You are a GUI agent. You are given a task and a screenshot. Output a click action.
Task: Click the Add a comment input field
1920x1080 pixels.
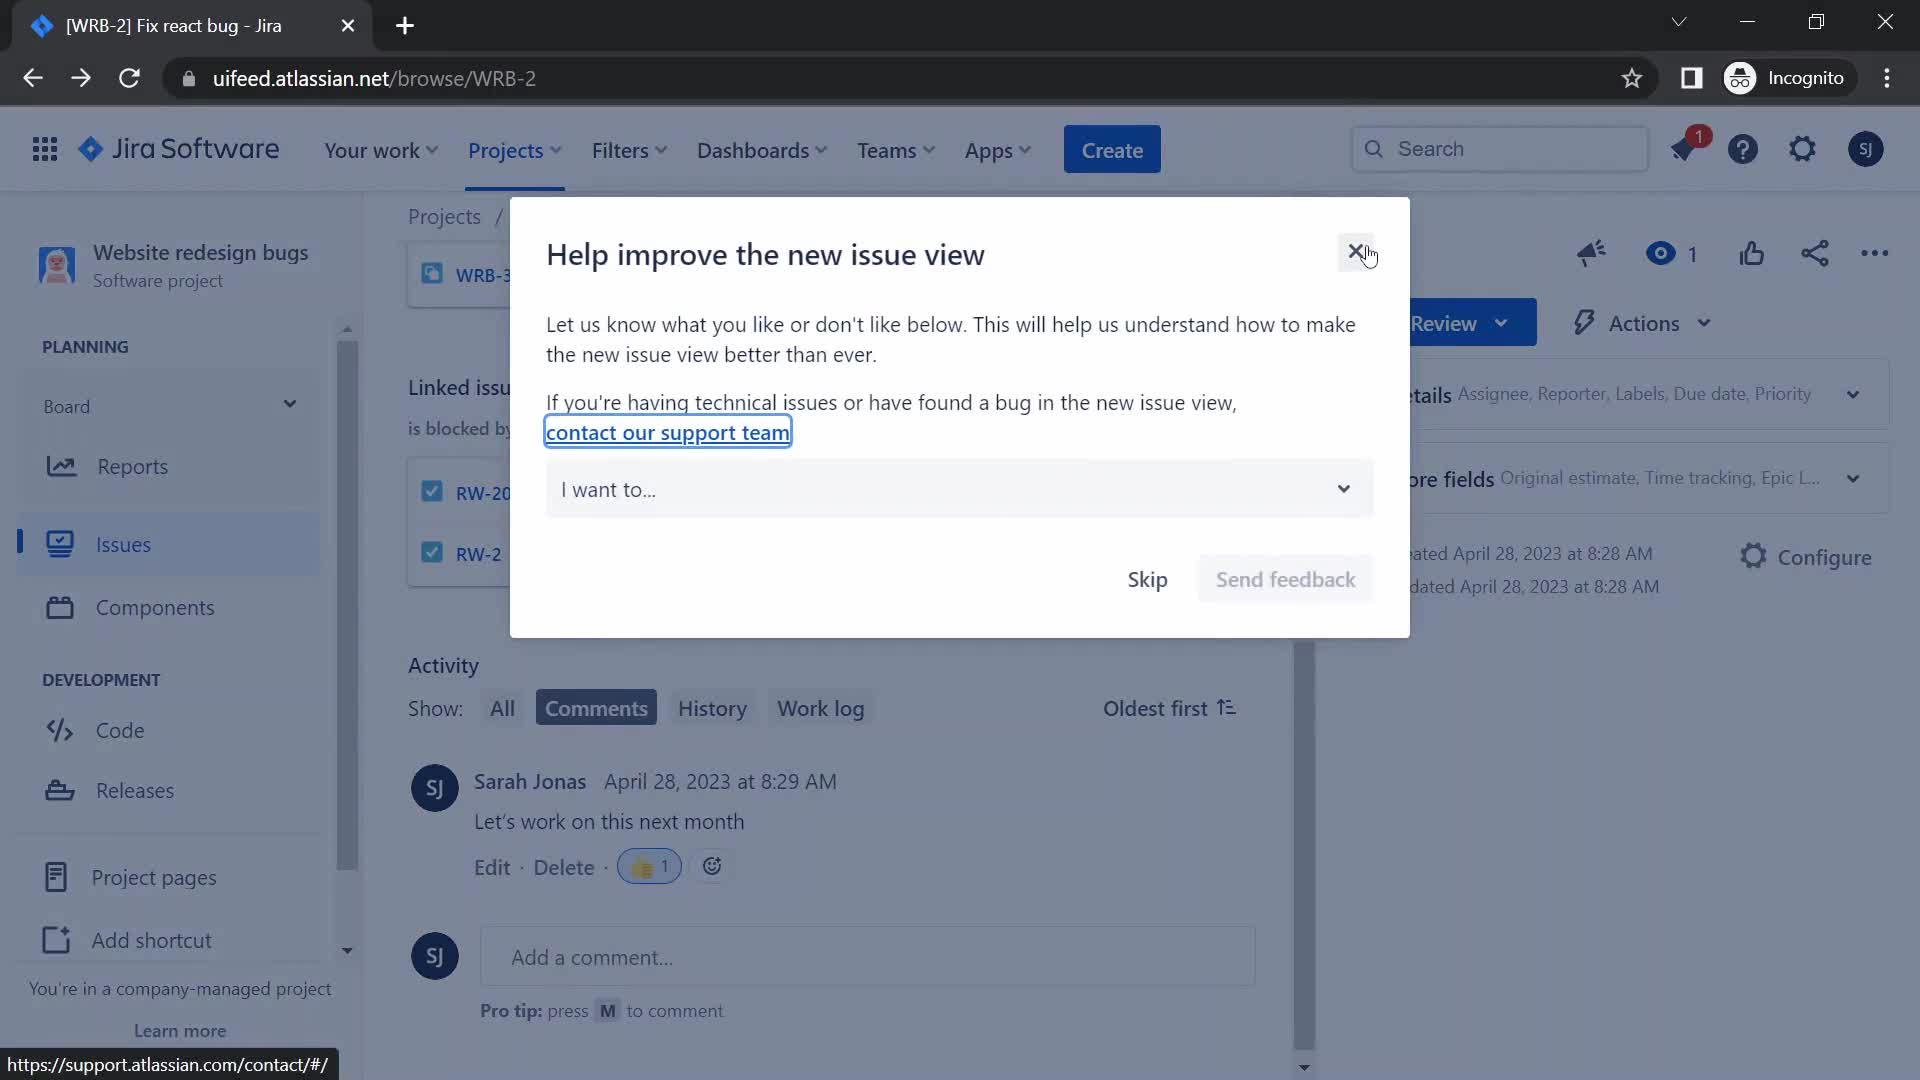point(868,956)
